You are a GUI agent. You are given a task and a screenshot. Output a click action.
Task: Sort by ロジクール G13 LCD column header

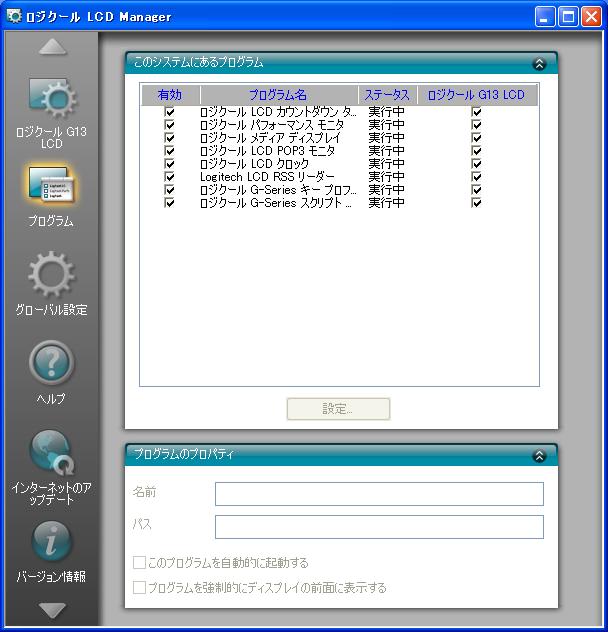click(477, 95)
